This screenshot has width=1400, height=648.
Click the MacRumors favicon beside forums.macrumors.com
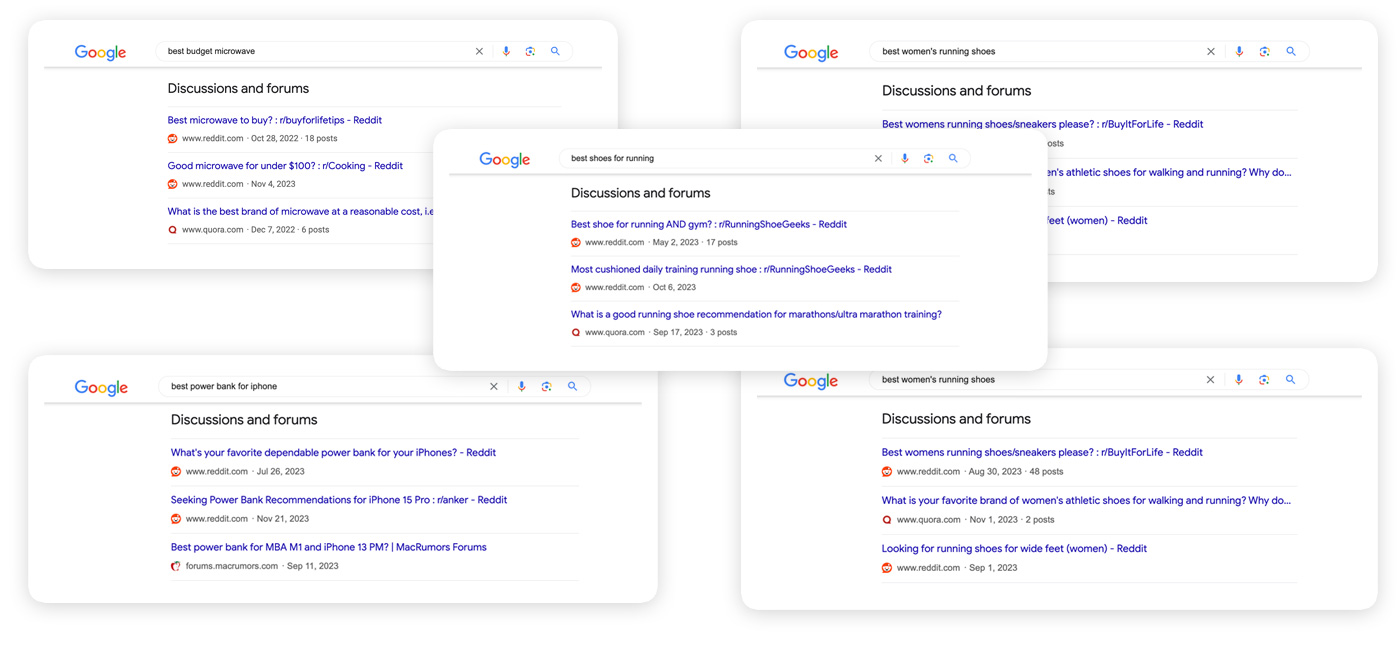[x=176, y=566]
